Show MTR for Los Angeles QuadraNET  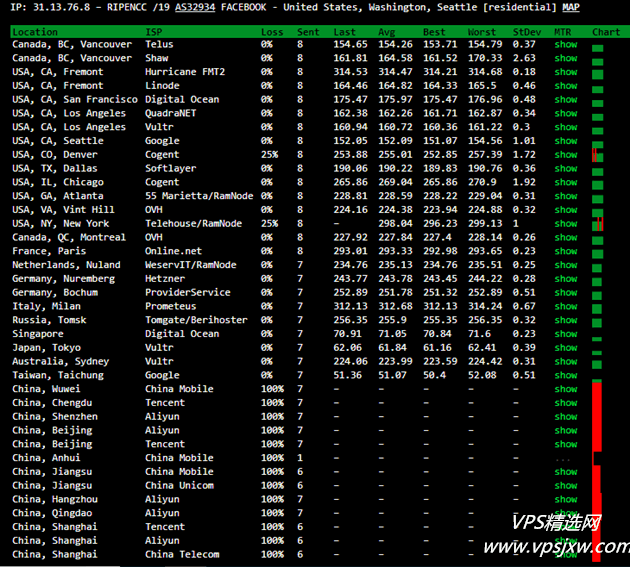(x=566, y=113)
